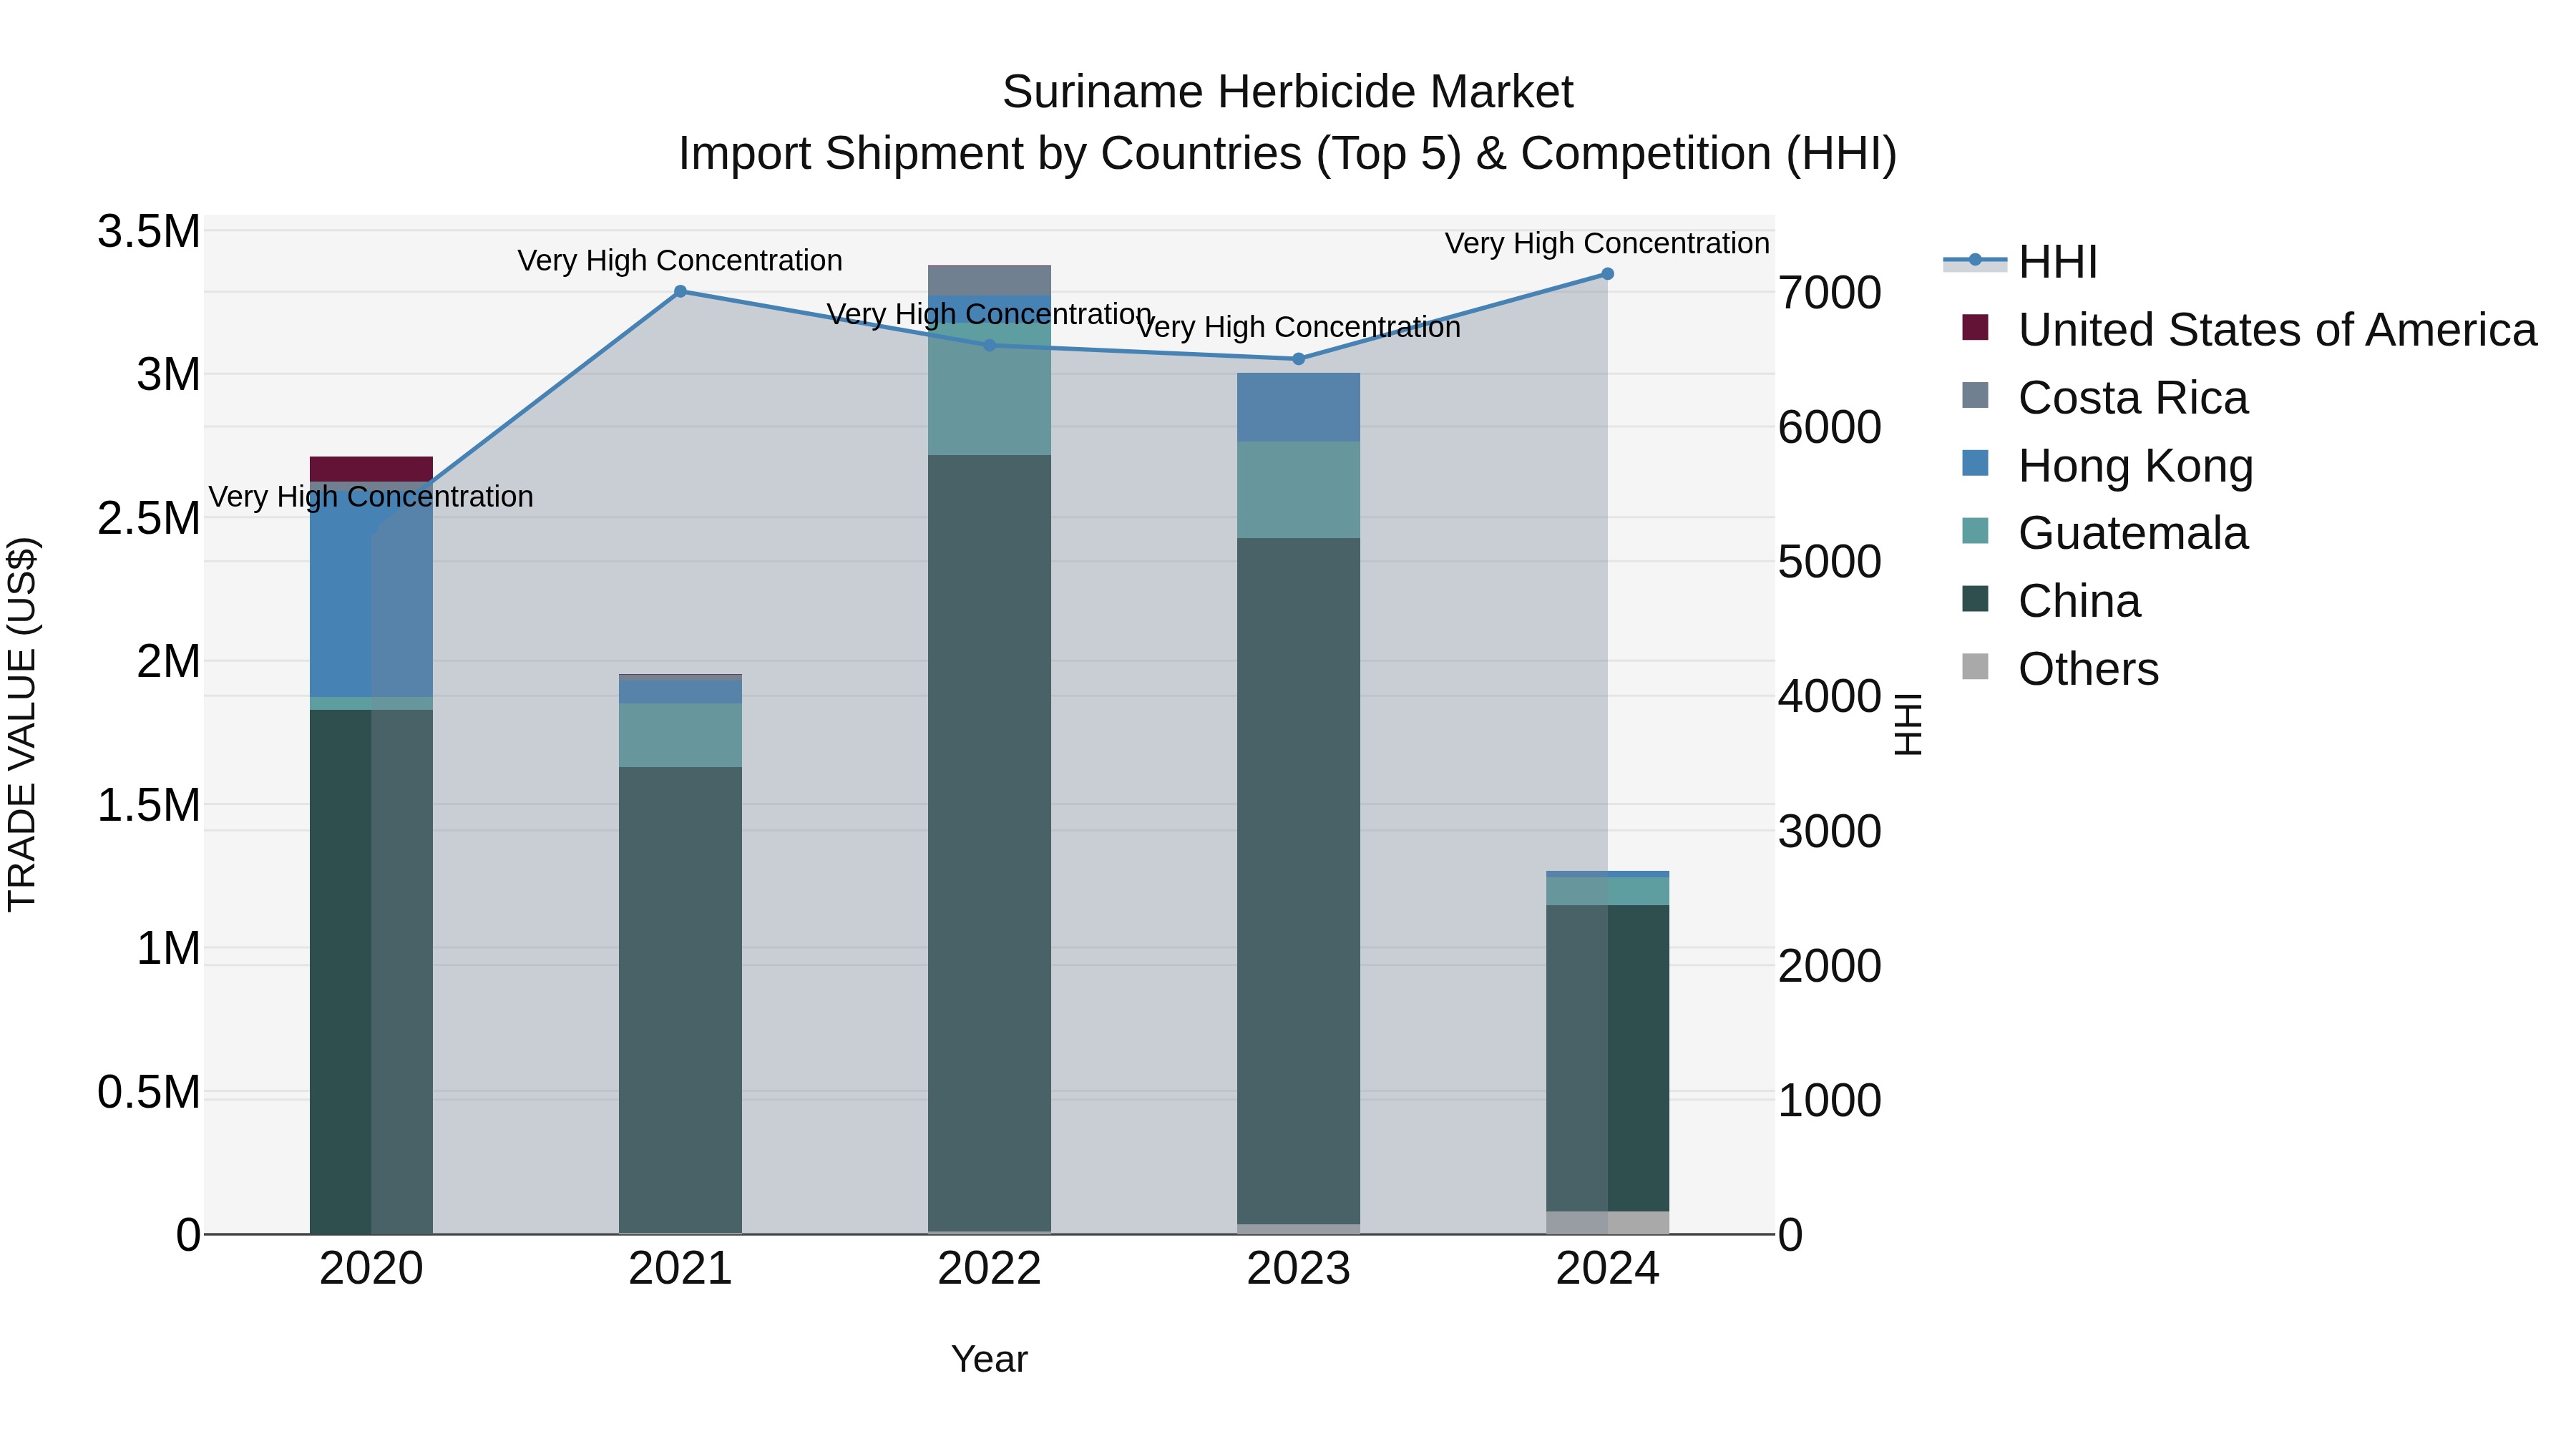Click the dark red United States swatch
Viewport: 2576px width, 1449px height.
pyautogui.click(x=1975, y=327)
